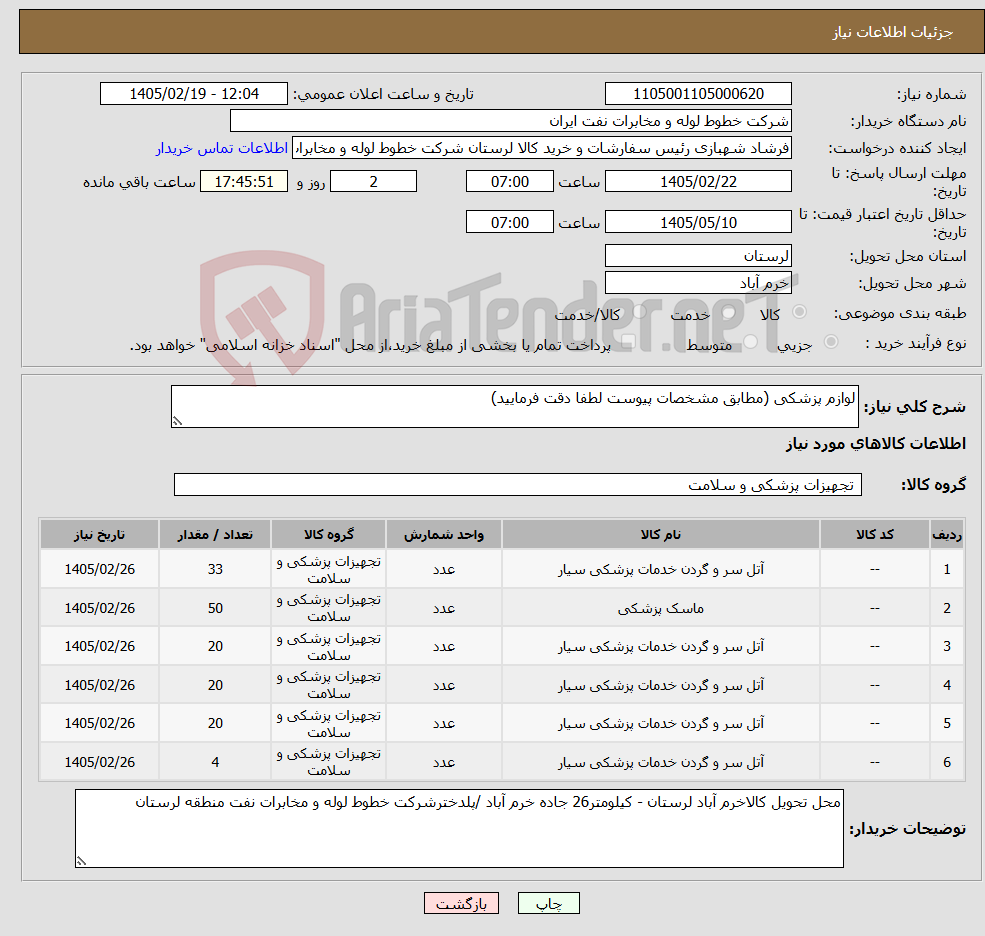Click the اطلاعات کالاهای مورد نیاز heading
The width and height of the screenshot is (985, 936).
tap(875, 444)
